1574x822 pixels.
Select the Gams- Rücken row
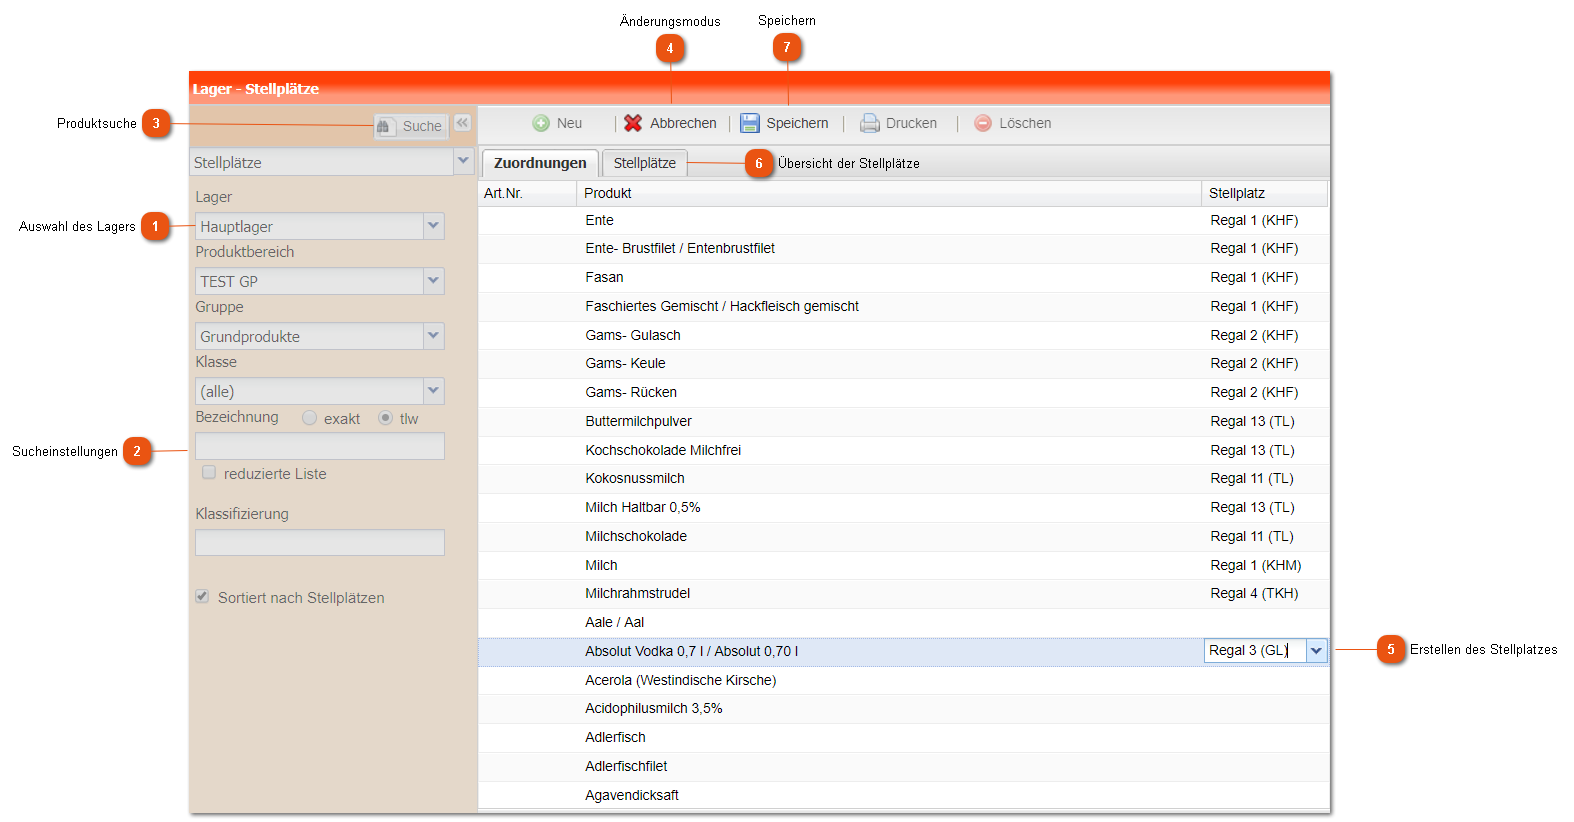[x=904, y=393]
